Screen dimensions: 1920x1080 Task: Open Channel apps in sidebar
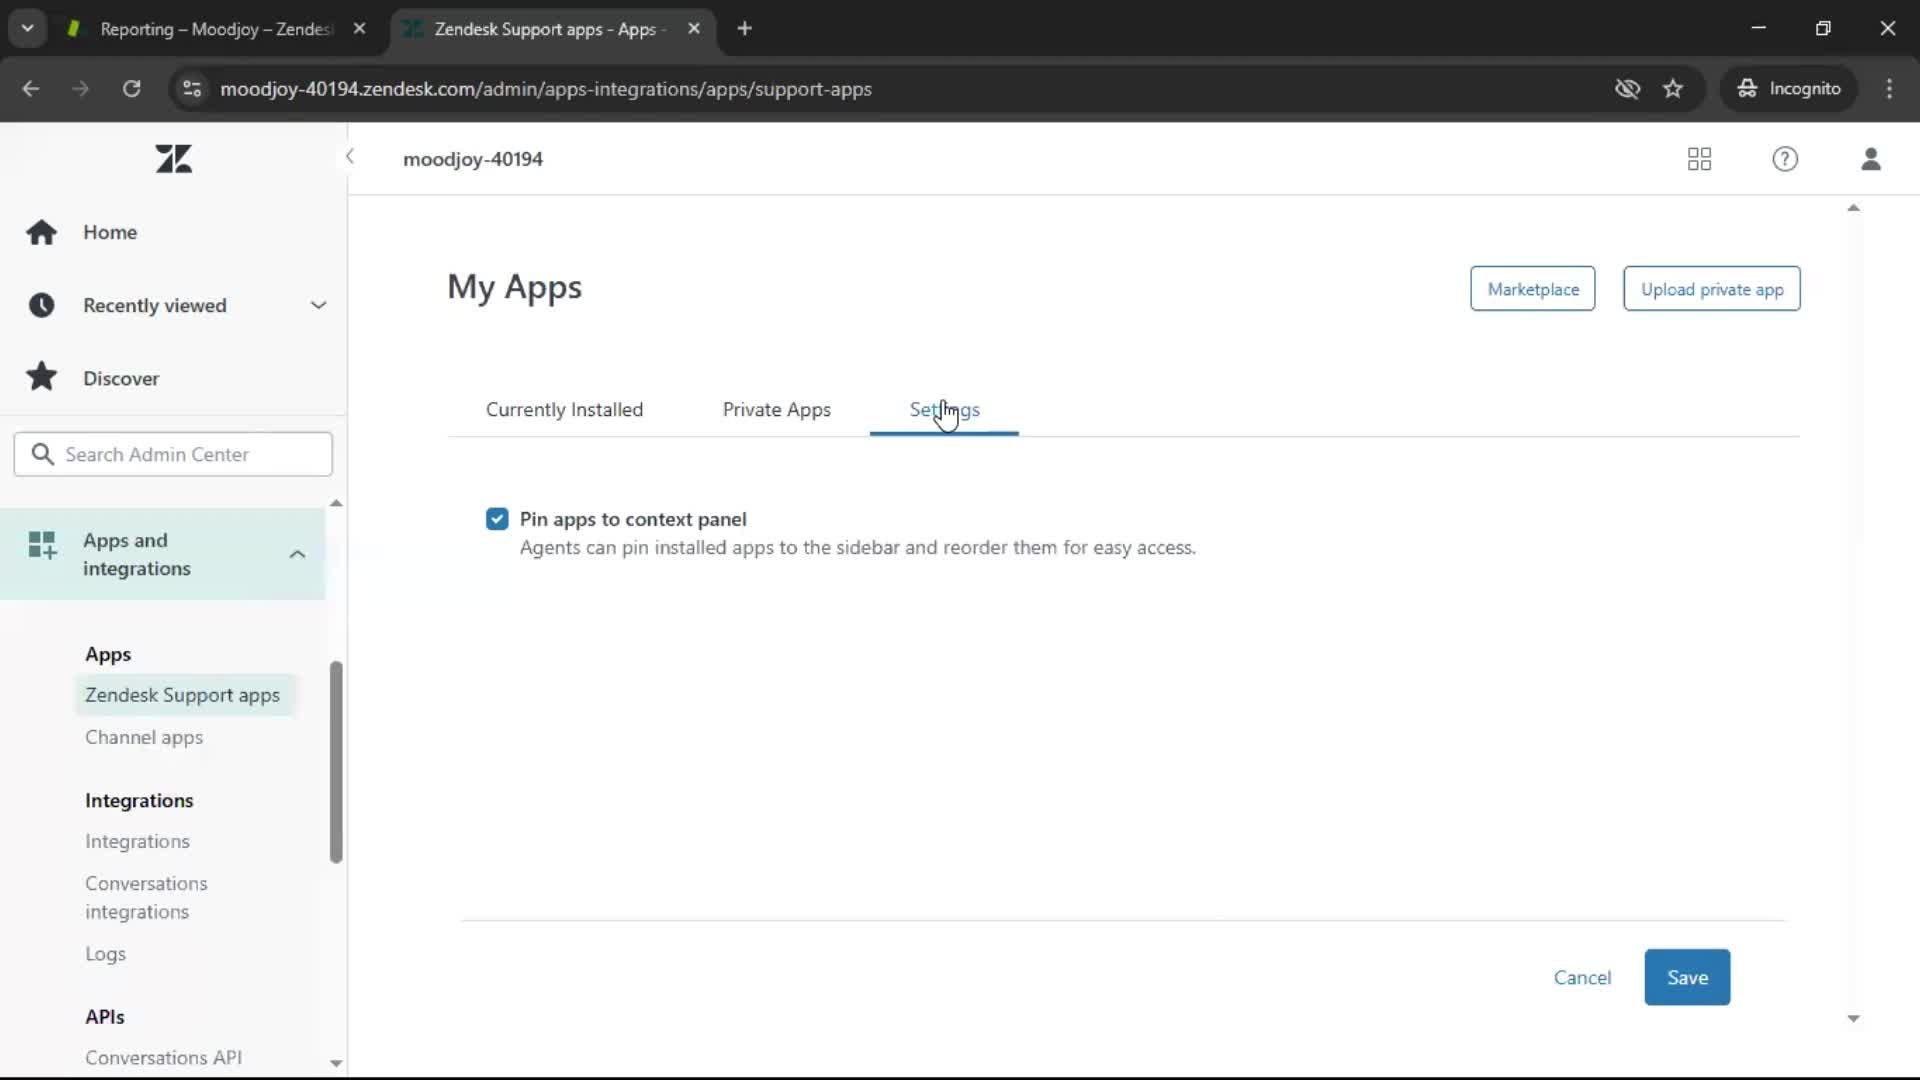pyautogui.click(x=144, y=737)
